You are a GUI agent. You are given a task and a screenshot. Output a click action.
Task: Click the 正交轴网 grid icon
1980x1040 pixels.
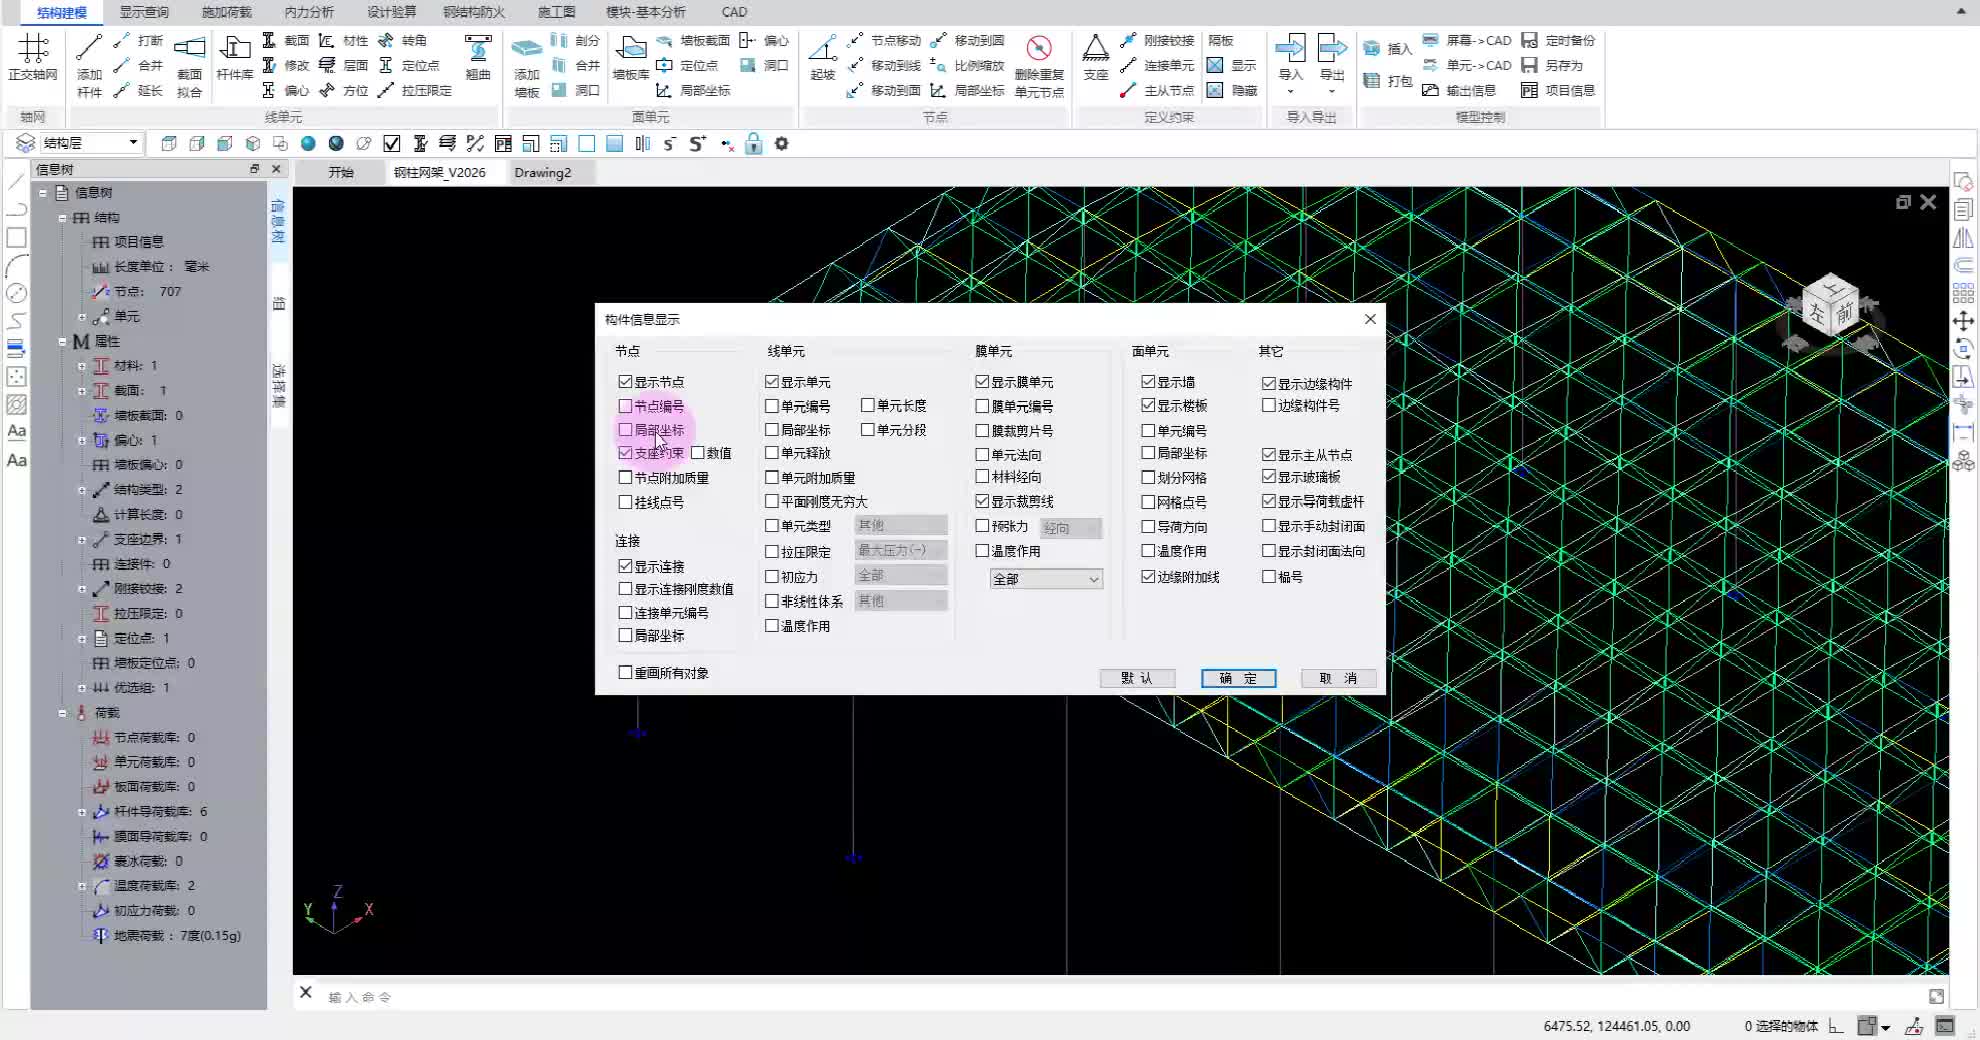click(x=32, y=50)
